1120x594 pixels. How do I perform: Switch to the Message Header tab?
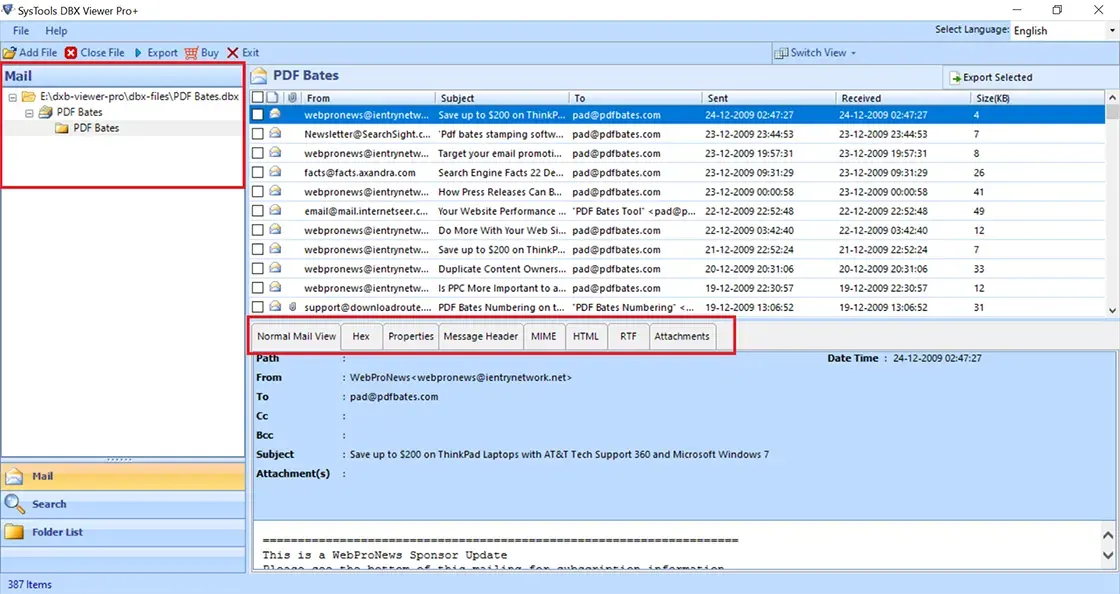[x=480, y=336]
